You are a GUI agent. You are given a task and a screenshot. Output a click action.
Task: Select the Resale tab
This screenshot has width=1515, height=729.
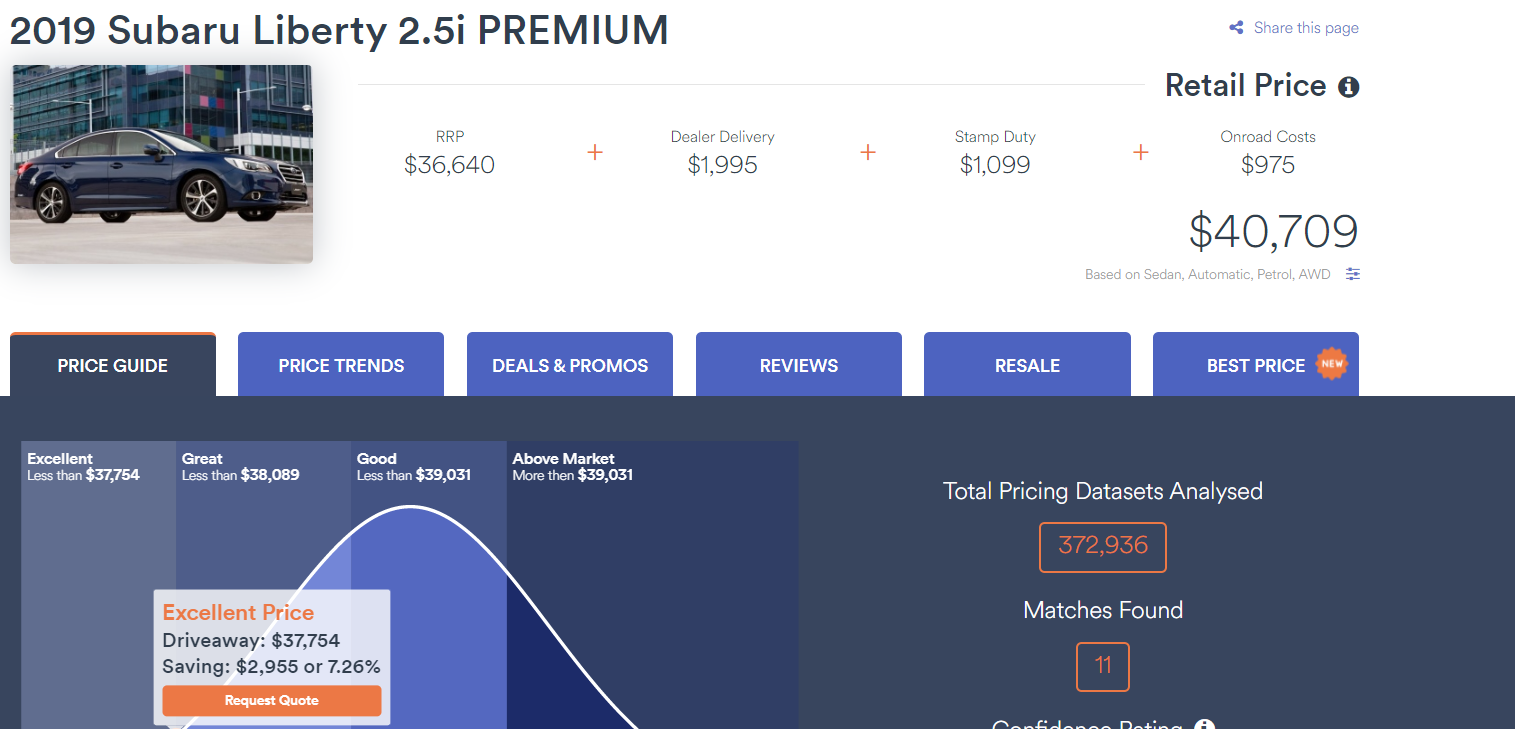pos(1027,365)
